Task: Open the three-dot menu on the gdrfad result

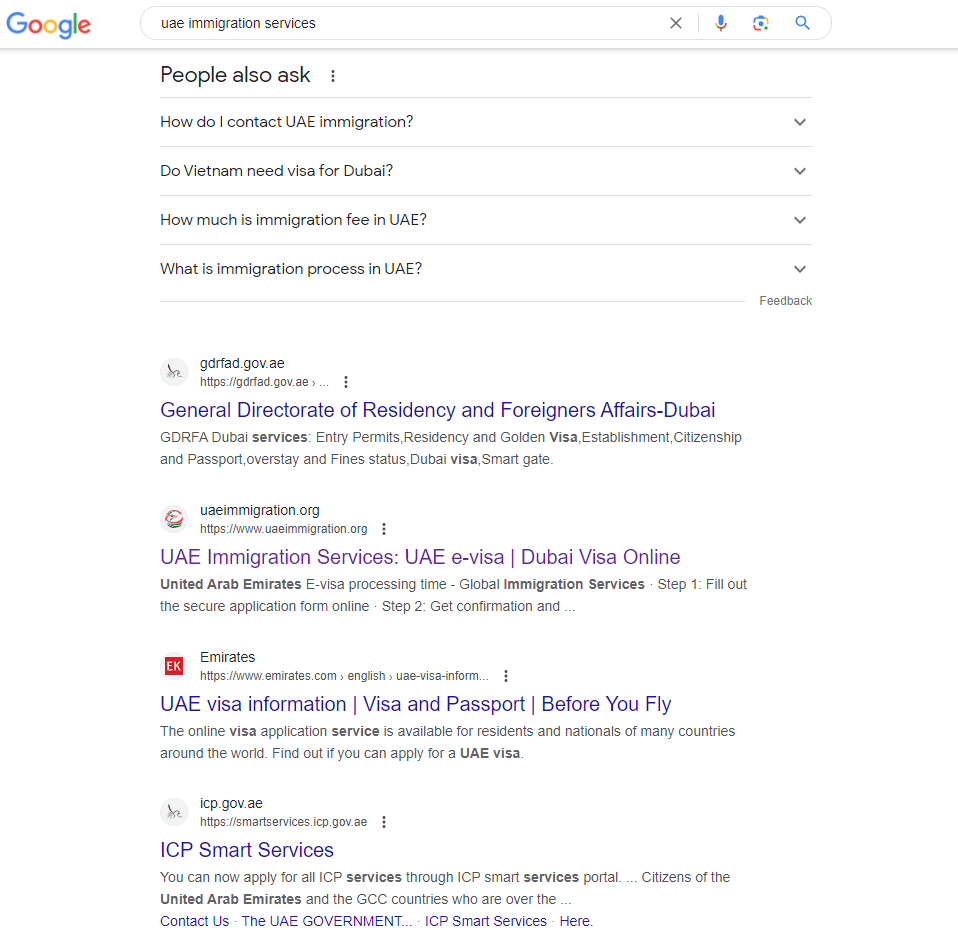Action: 345,381
